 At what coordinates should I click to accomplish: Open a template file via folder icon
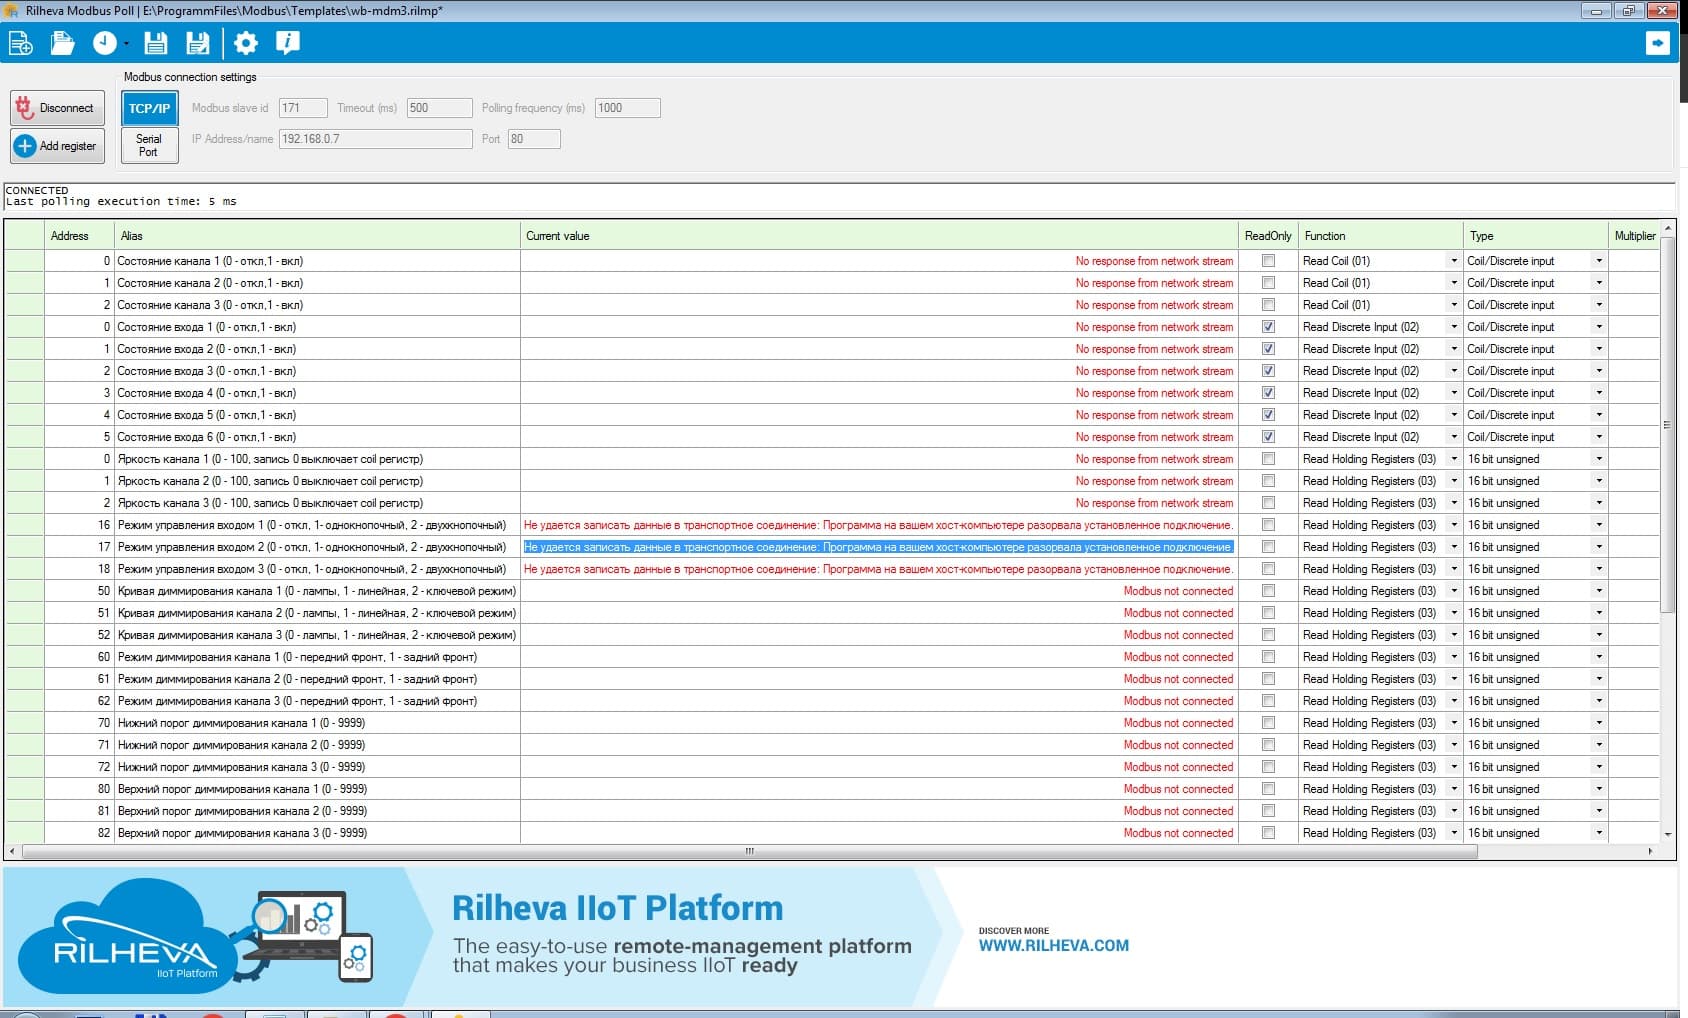[62, 43]
